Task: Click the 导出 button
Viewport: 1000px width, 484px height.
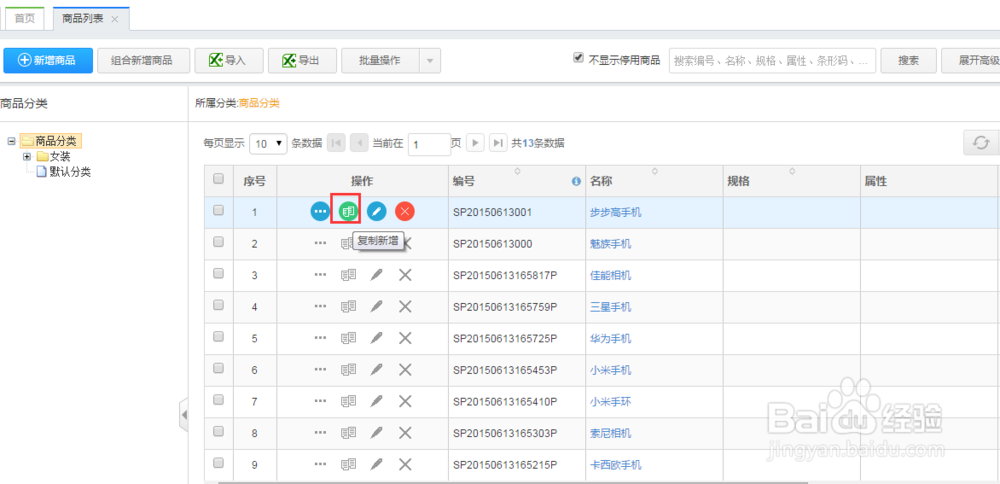Action: tap(301, 61)
